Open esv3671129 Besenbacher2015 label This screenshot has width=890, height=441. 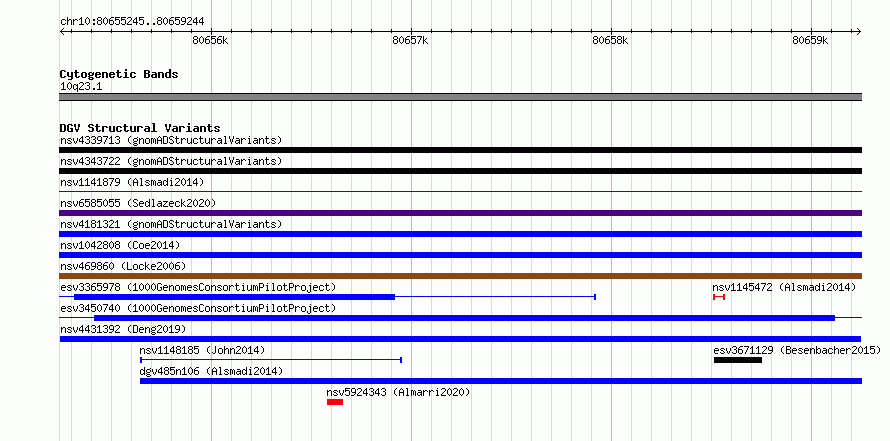(x=797, y=350)
